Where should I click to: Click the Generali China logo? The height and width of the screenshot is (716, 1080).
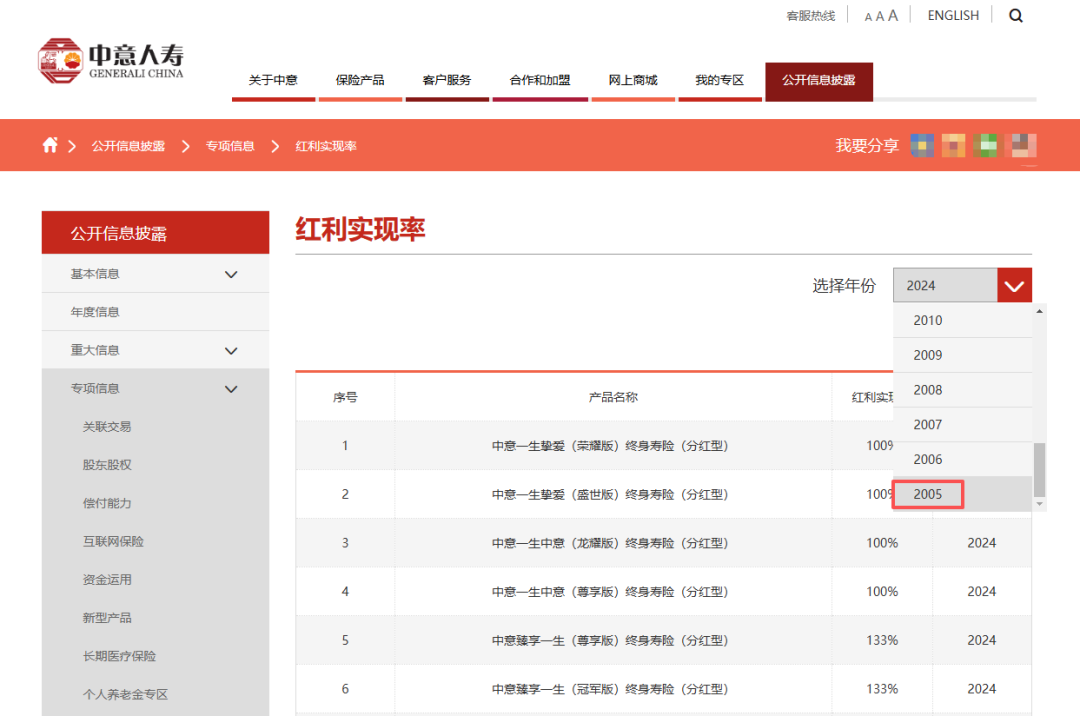coord(111,60)
